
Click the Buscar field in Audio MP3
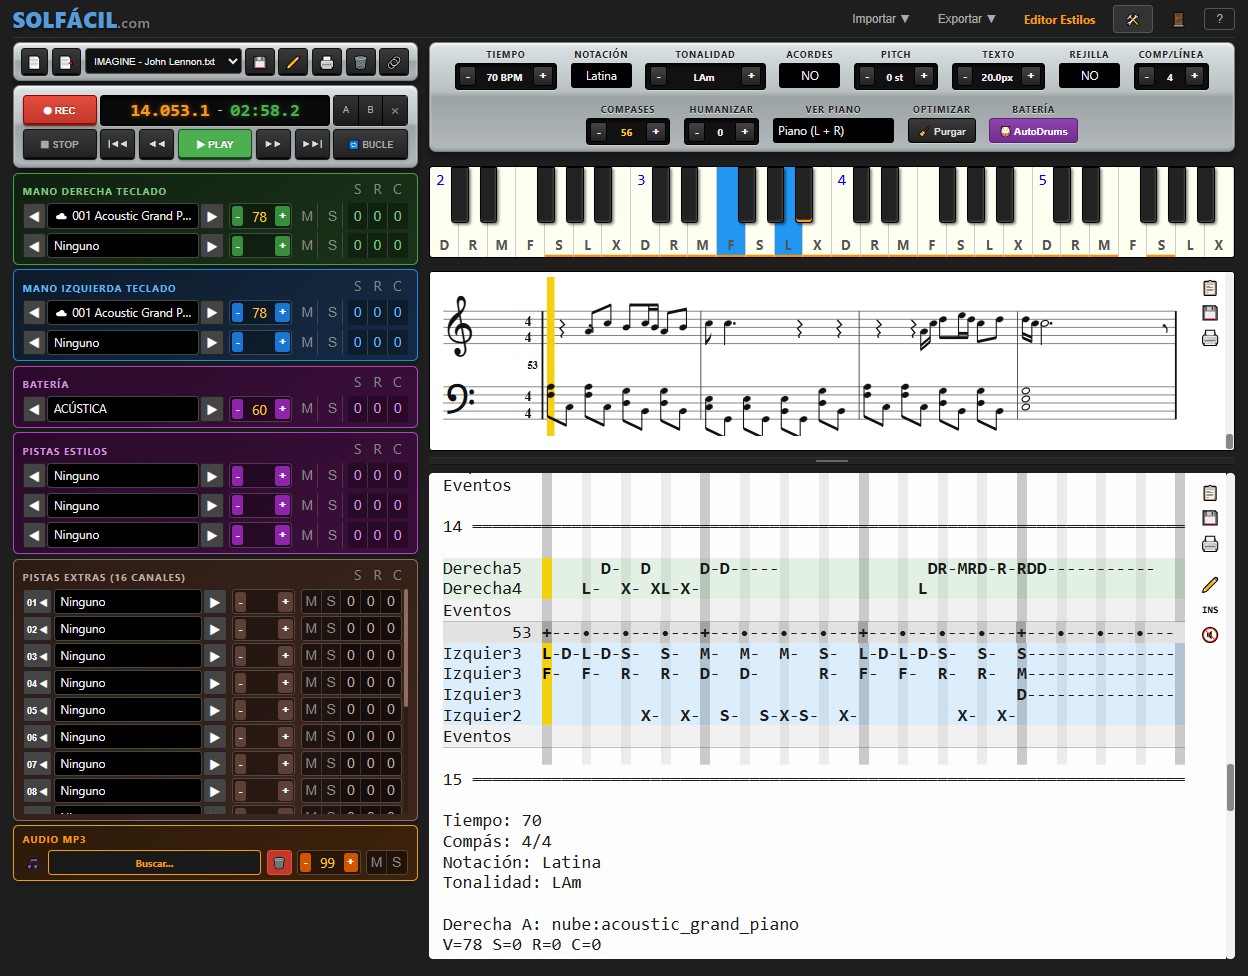tap(154, 863)
